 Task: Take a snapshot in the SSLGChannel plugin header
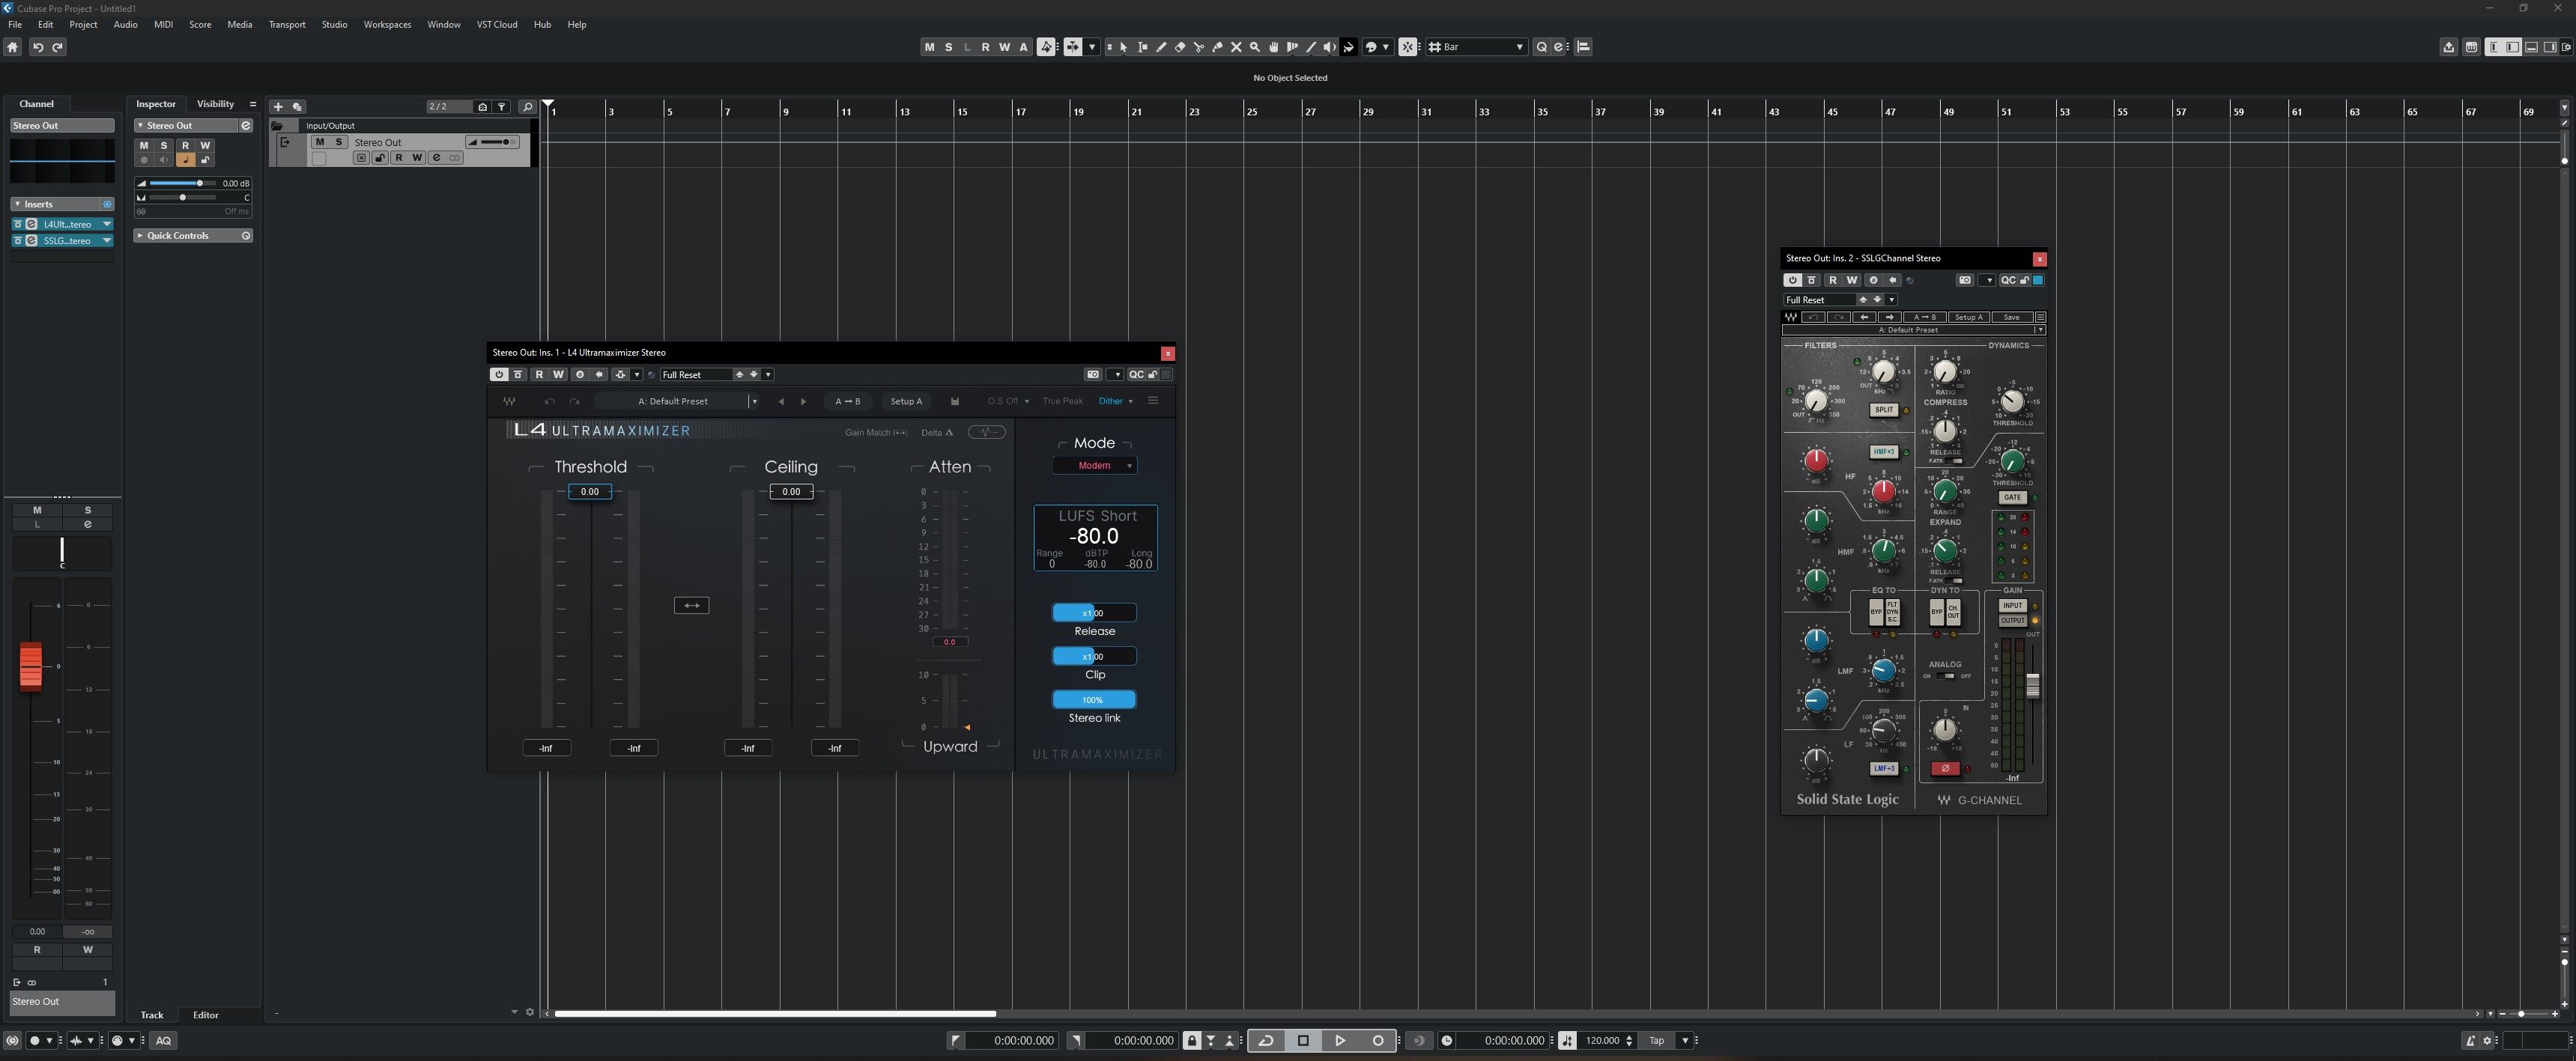tap(1965, 281)
